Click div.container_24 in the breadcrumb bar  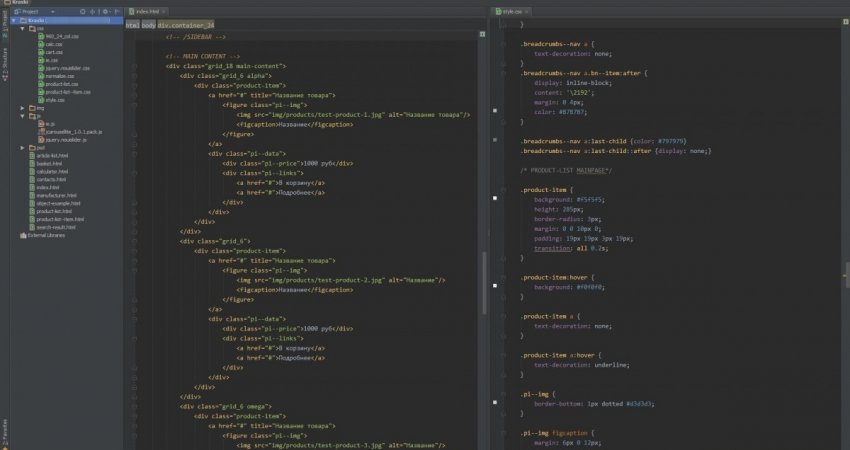[186, 24]
